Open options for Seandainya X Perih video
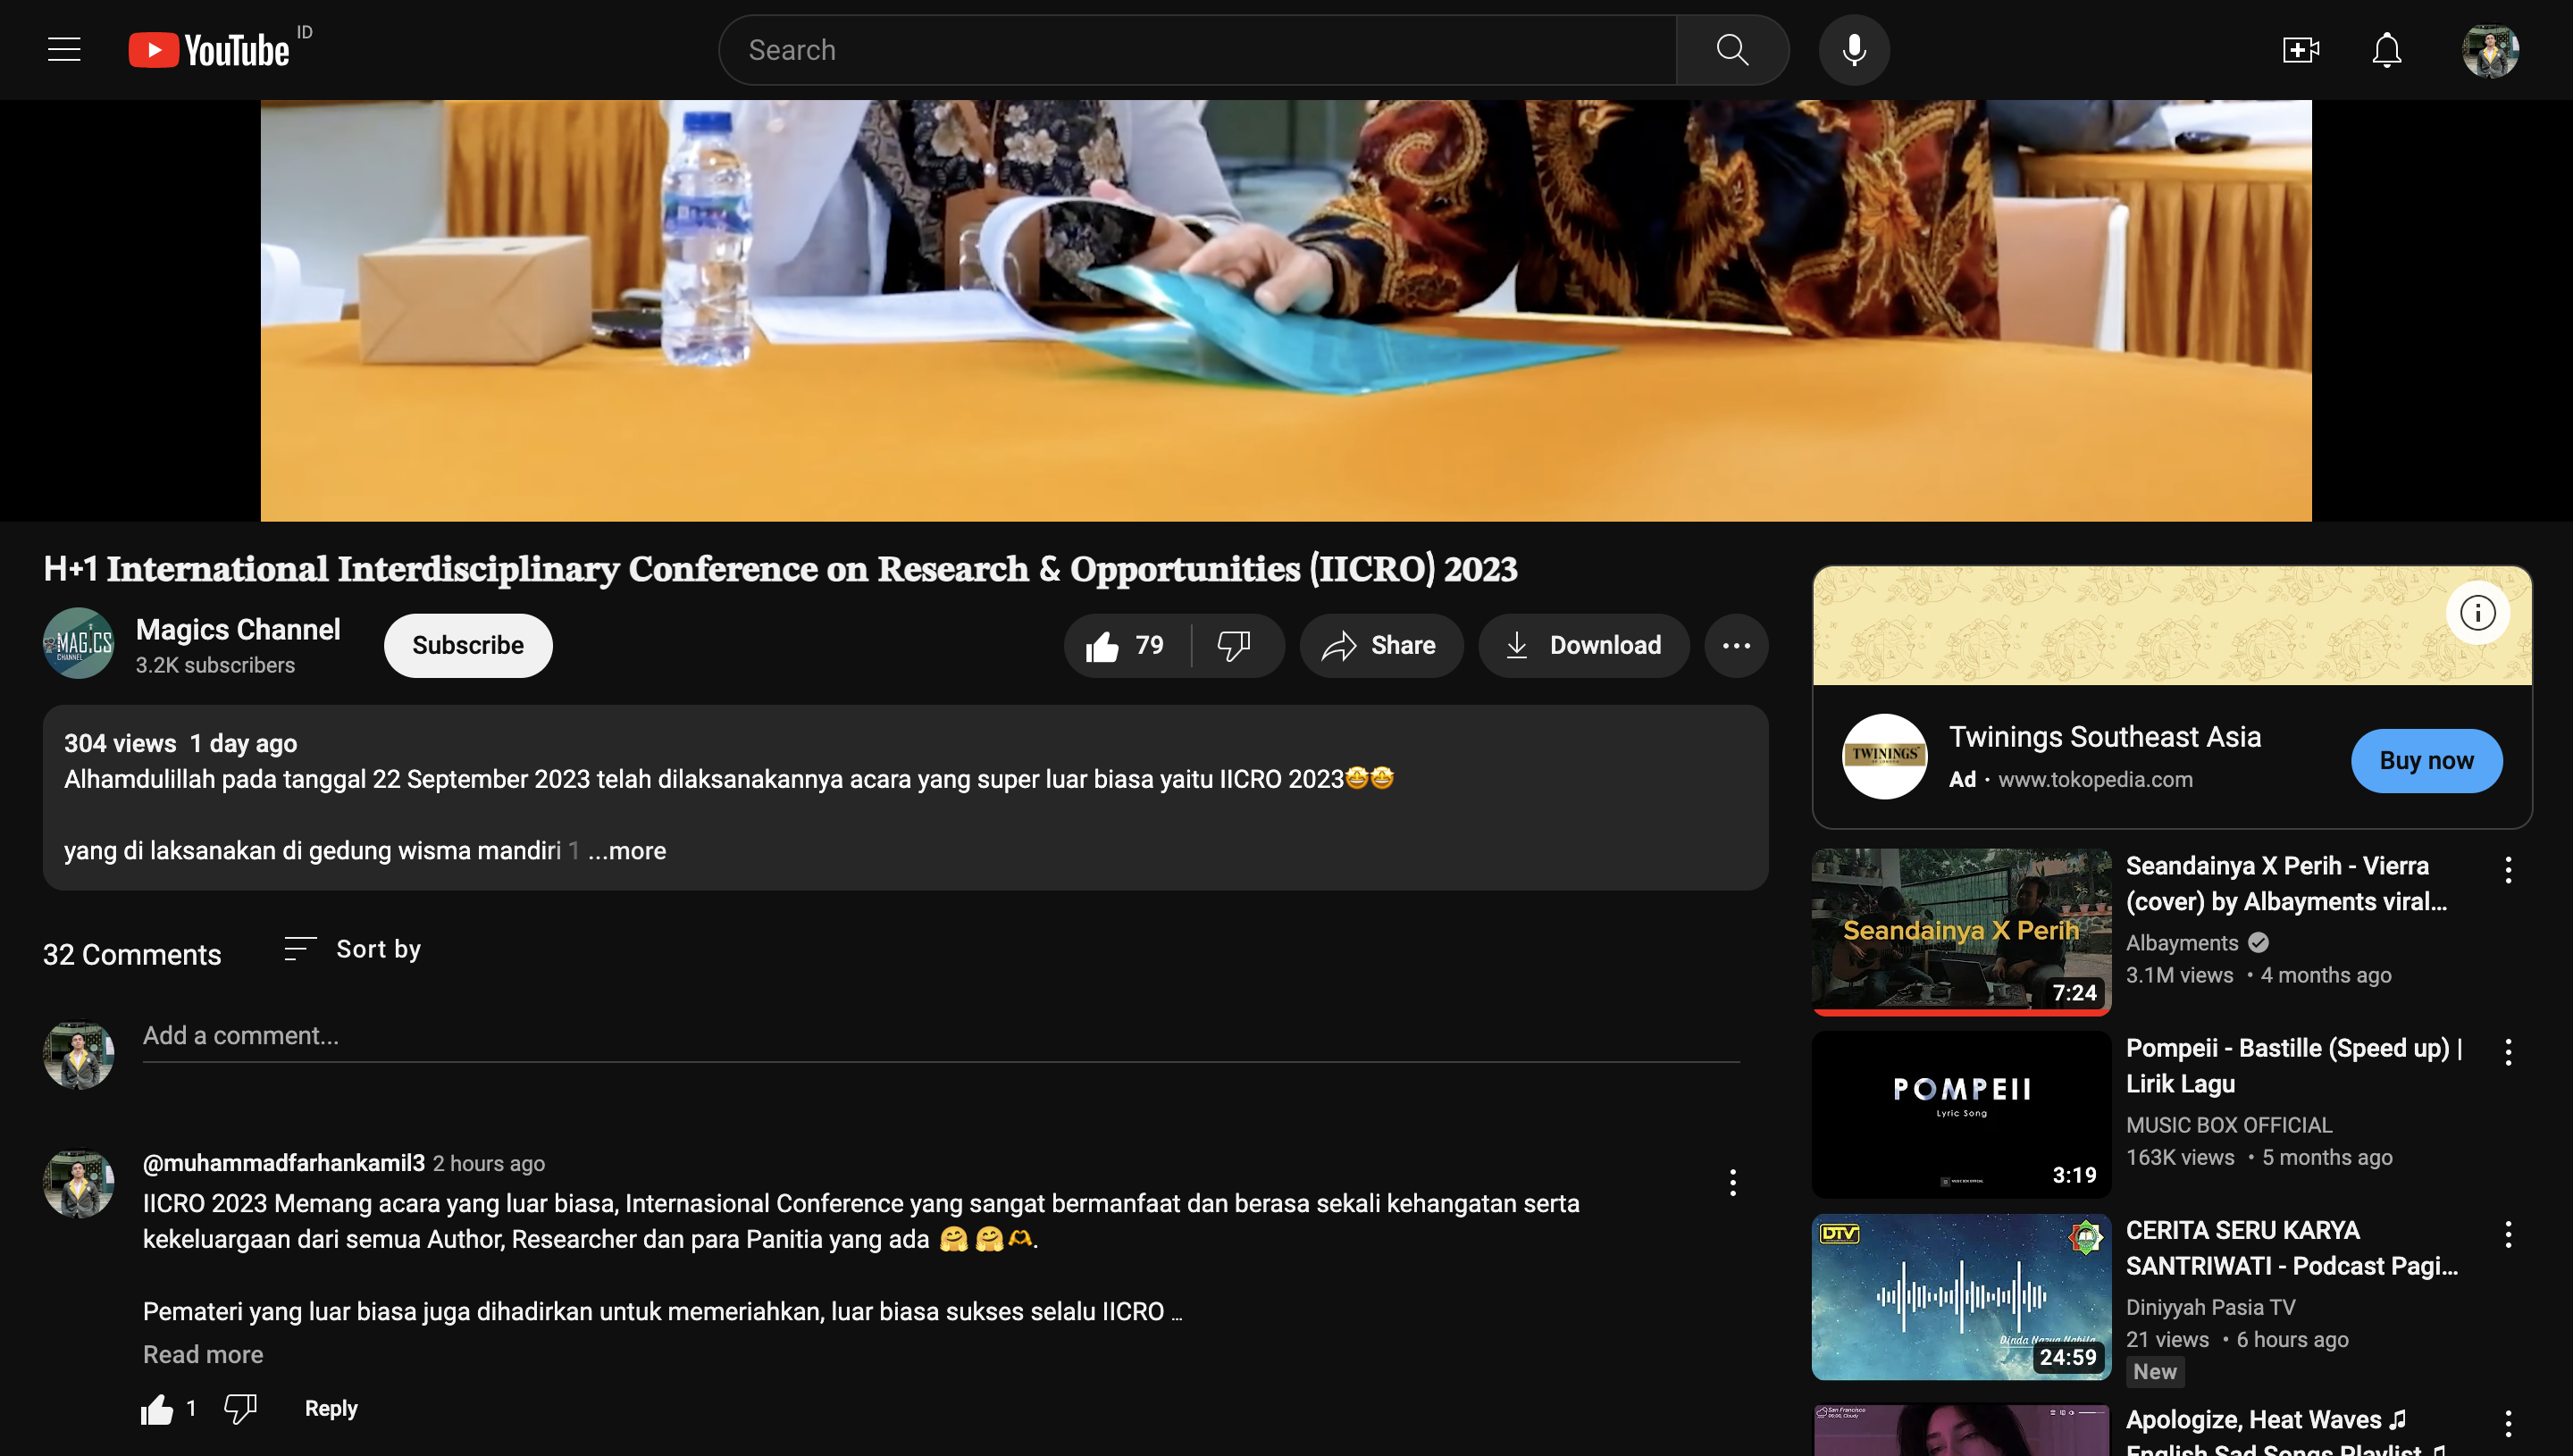Screen dimensions: 2573x1456 pos(2507,870)
